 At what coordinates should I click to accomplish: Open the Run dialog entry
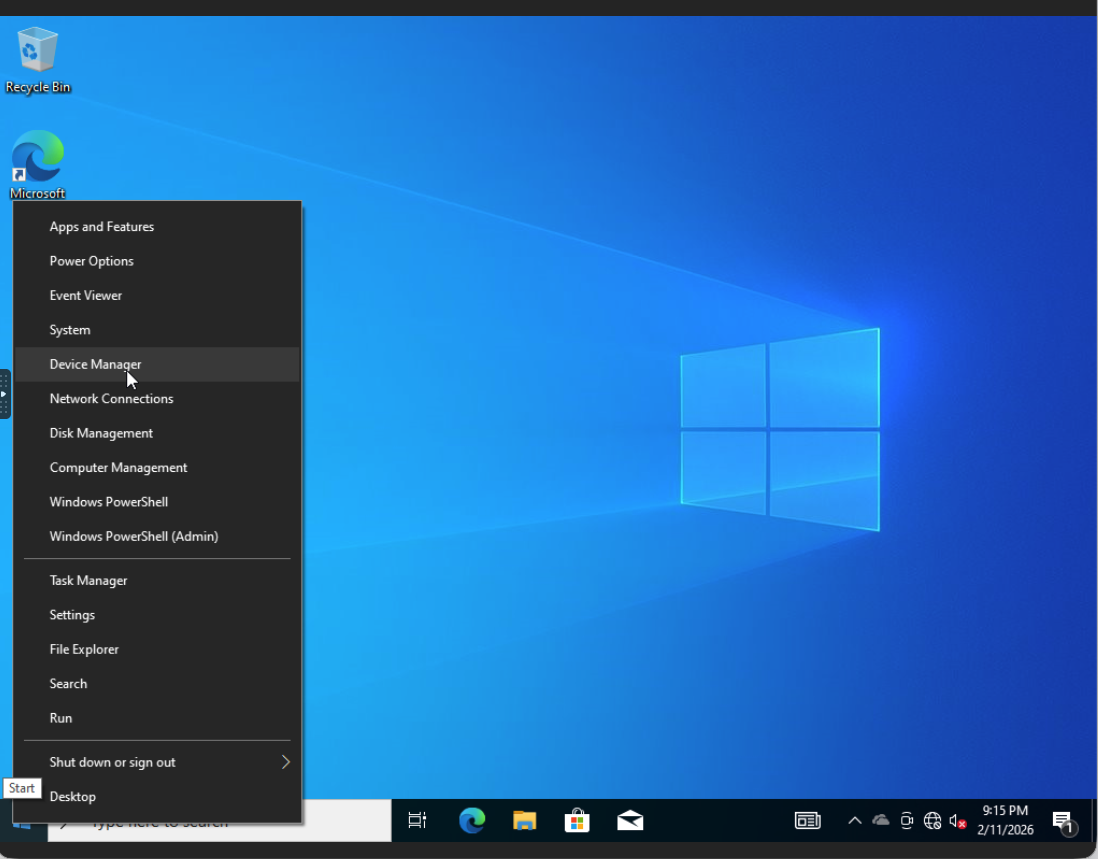tap(157, 718)
